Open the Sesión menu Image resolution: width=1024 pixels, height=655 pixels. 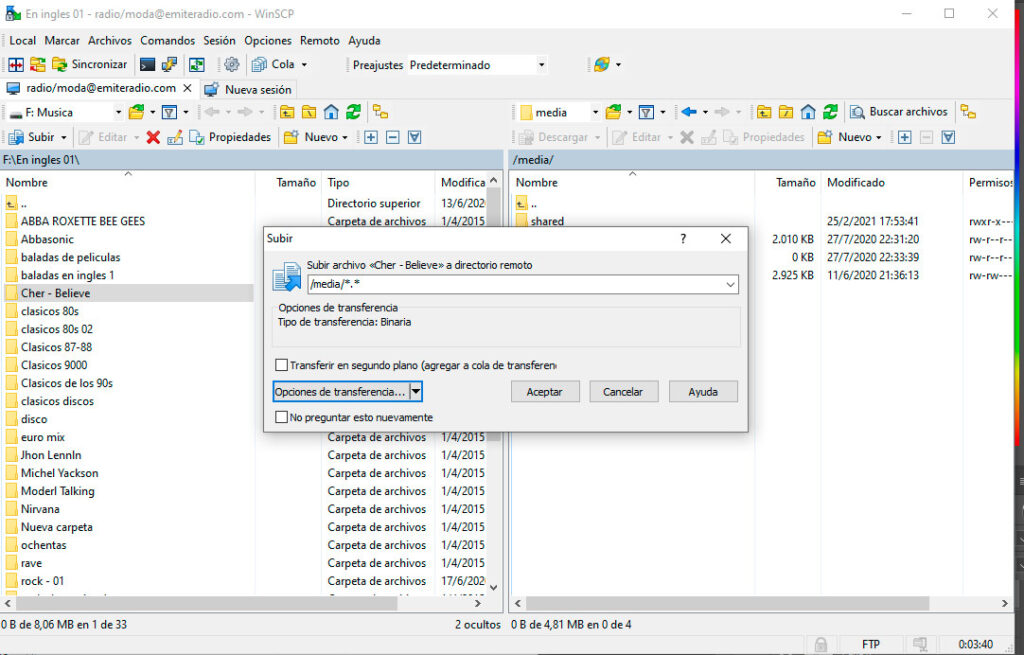(219, 40)
